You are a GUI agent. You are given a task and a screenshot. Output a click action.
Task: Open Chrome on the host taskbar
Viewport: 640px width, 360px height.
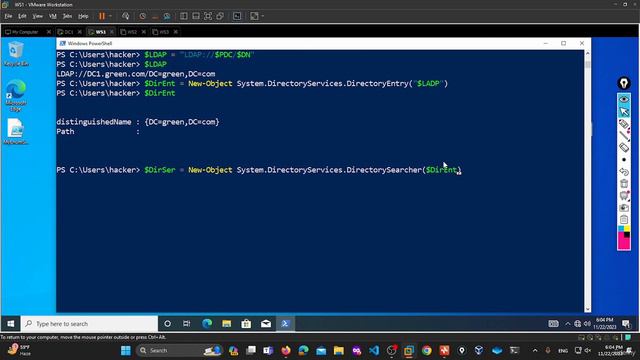(427, 350)
